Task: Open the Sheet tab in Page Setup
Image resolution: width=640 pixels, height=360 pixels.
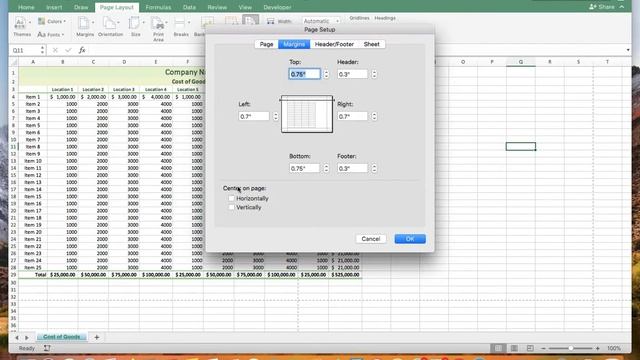Action: (x=371, y=44)
